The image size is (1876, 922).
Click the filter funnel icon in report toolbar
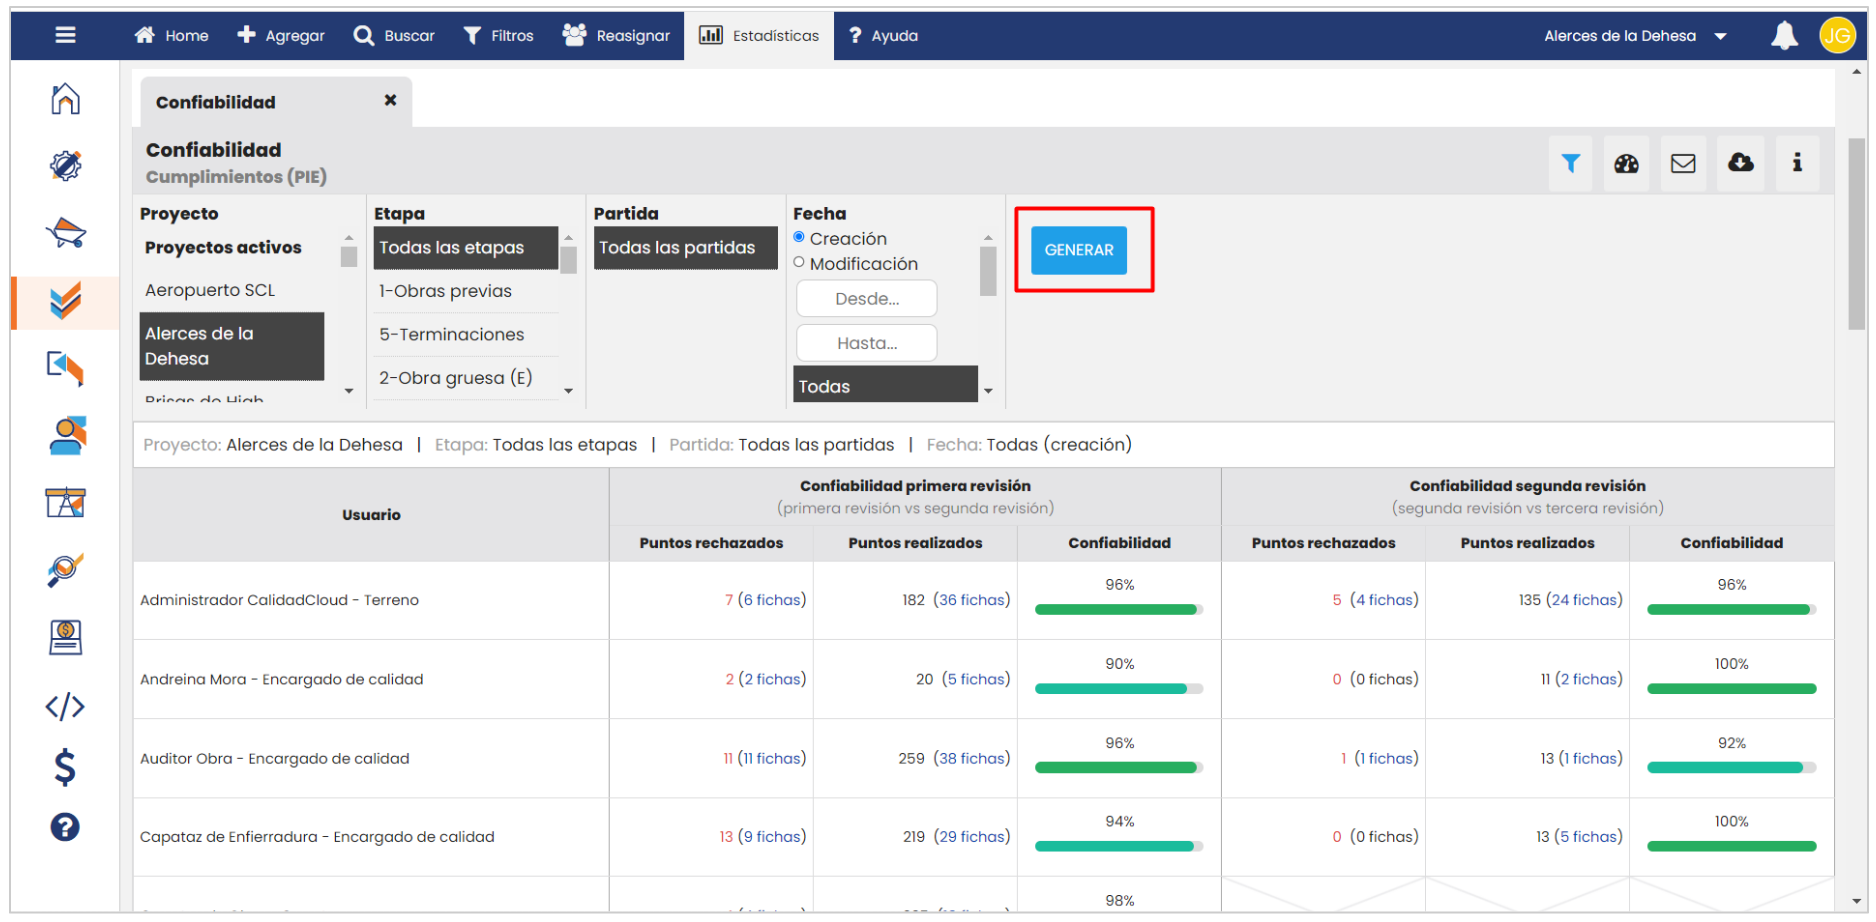1570,163
